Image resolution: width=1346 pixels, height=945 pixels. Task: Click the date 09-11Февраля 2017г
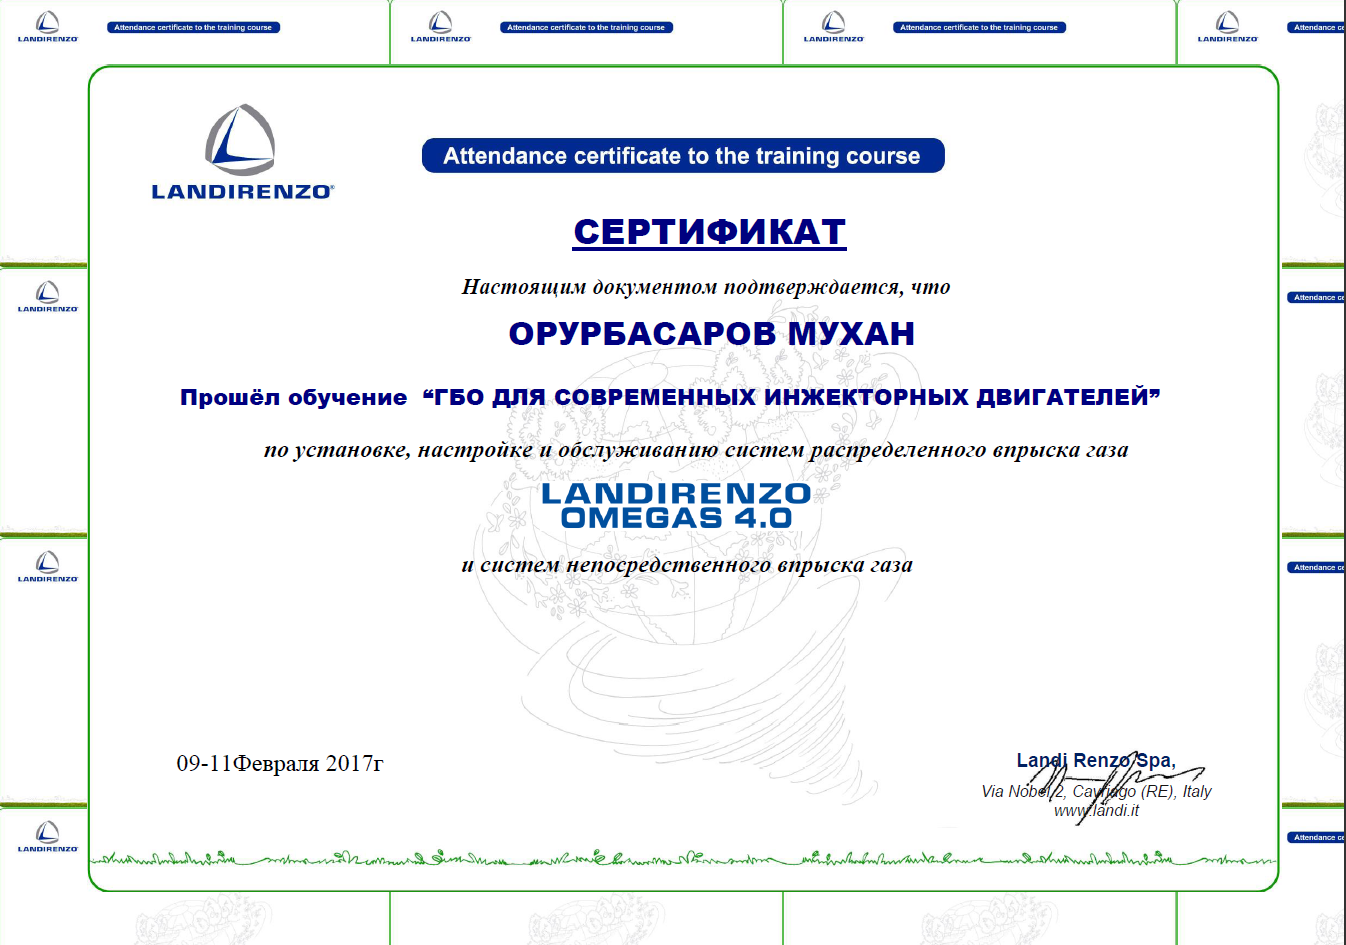(280, 764)
